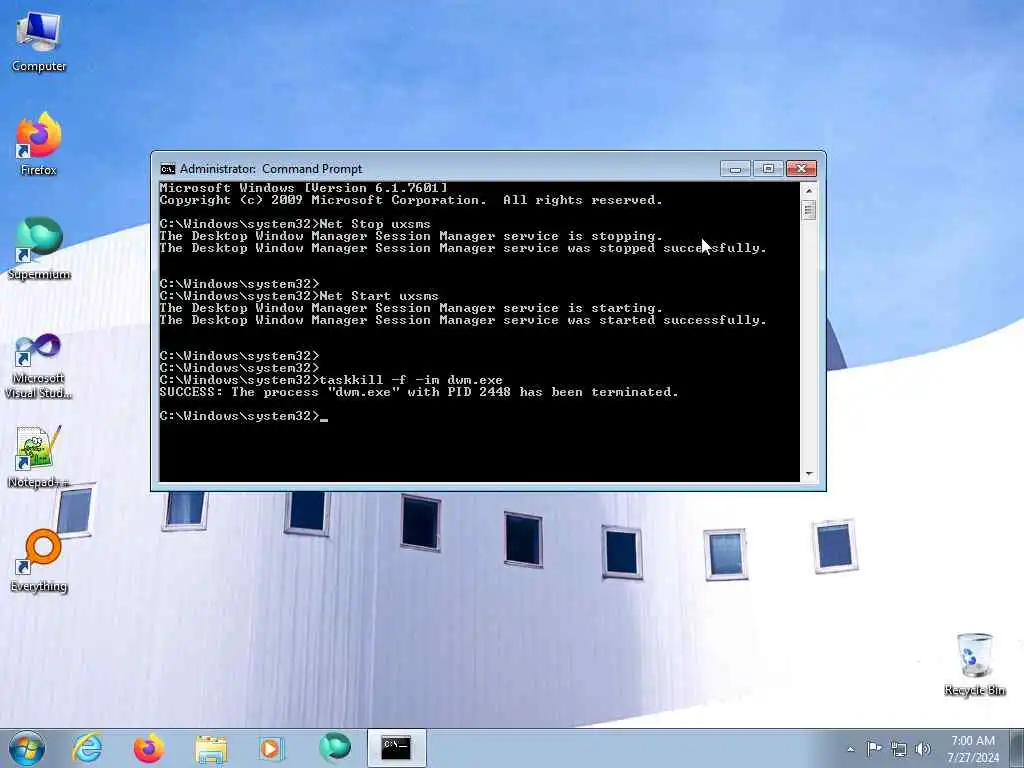Open Windows Explorer from the taskbar
Image resolution: width=1024 pixels, height=768 pixels.
210,748
